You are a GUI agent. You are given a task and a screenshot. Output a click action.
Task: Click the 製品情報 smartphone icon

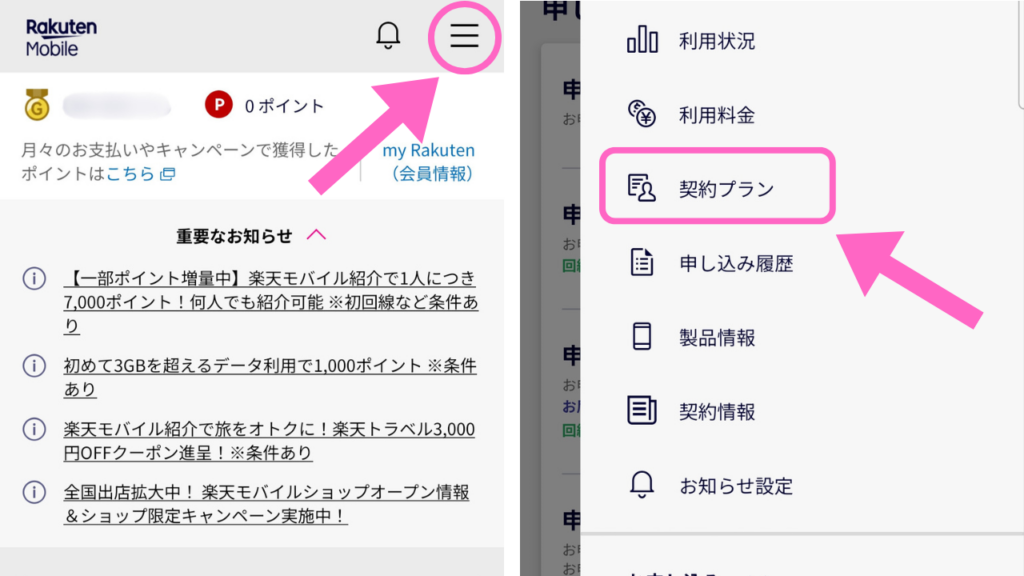click(642, 336)
